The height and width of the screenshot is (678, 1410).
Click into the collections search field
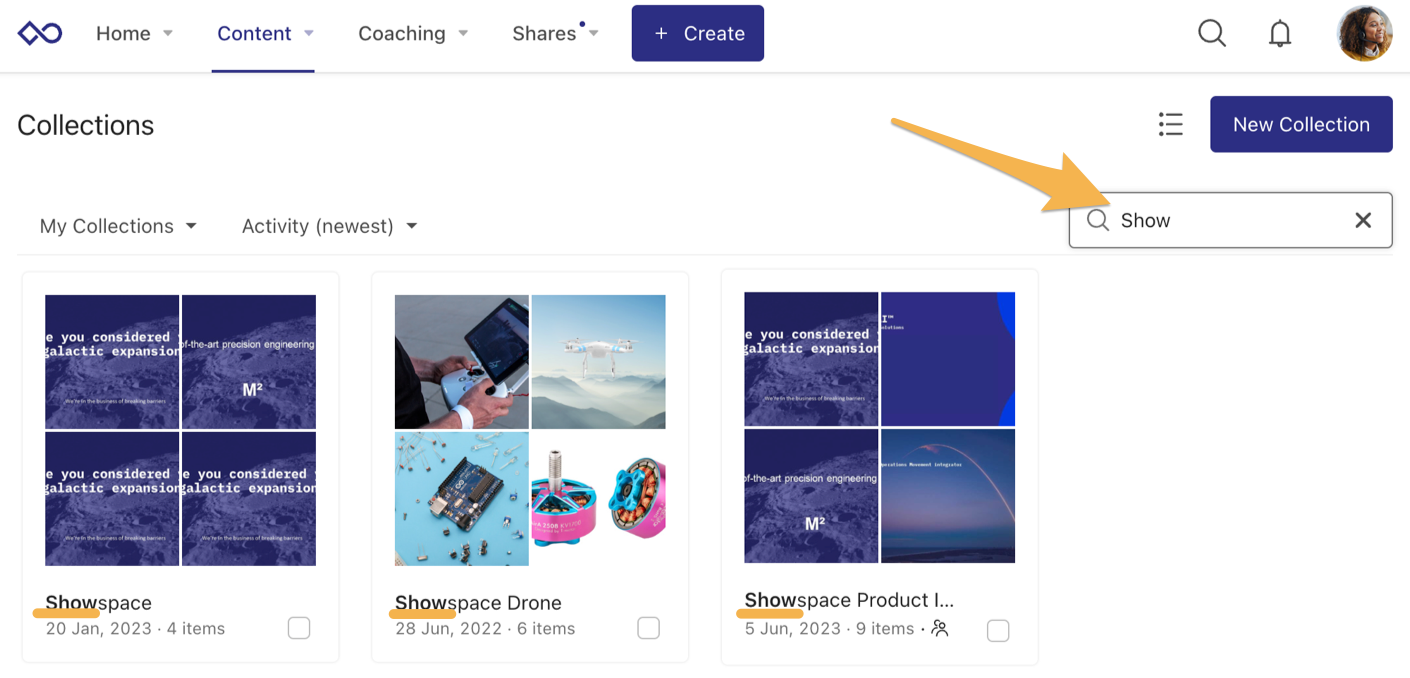point(1230,220)
